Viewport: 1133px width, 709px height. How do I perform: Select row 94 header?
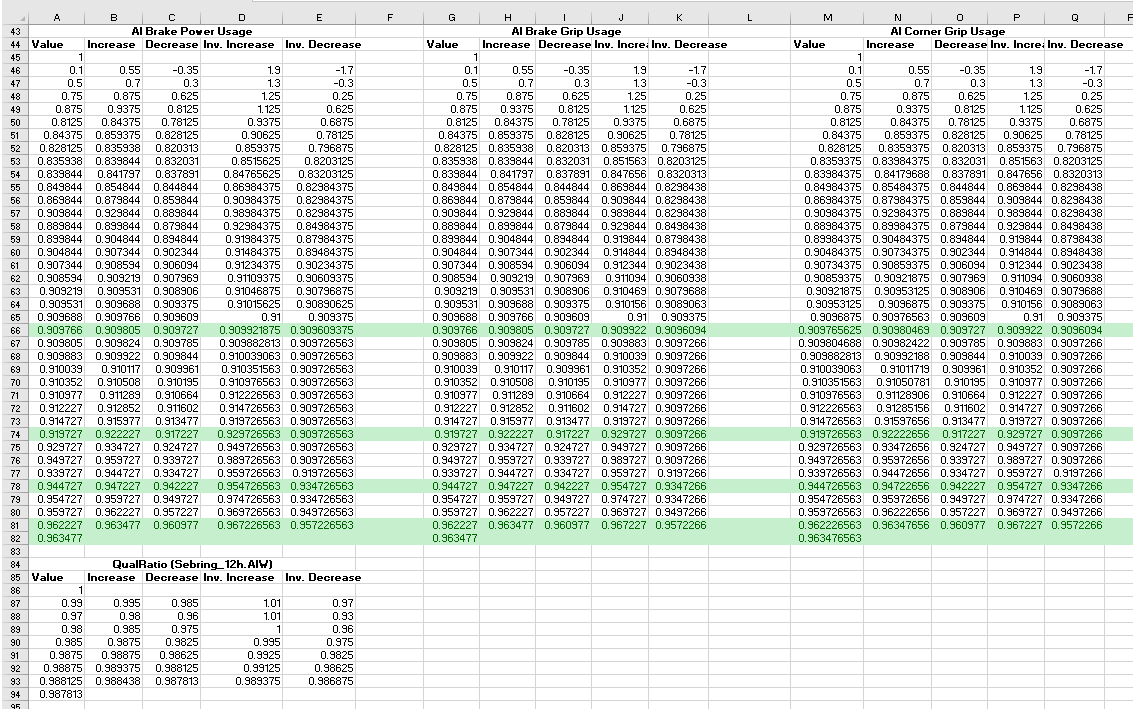tap(14, 695)
